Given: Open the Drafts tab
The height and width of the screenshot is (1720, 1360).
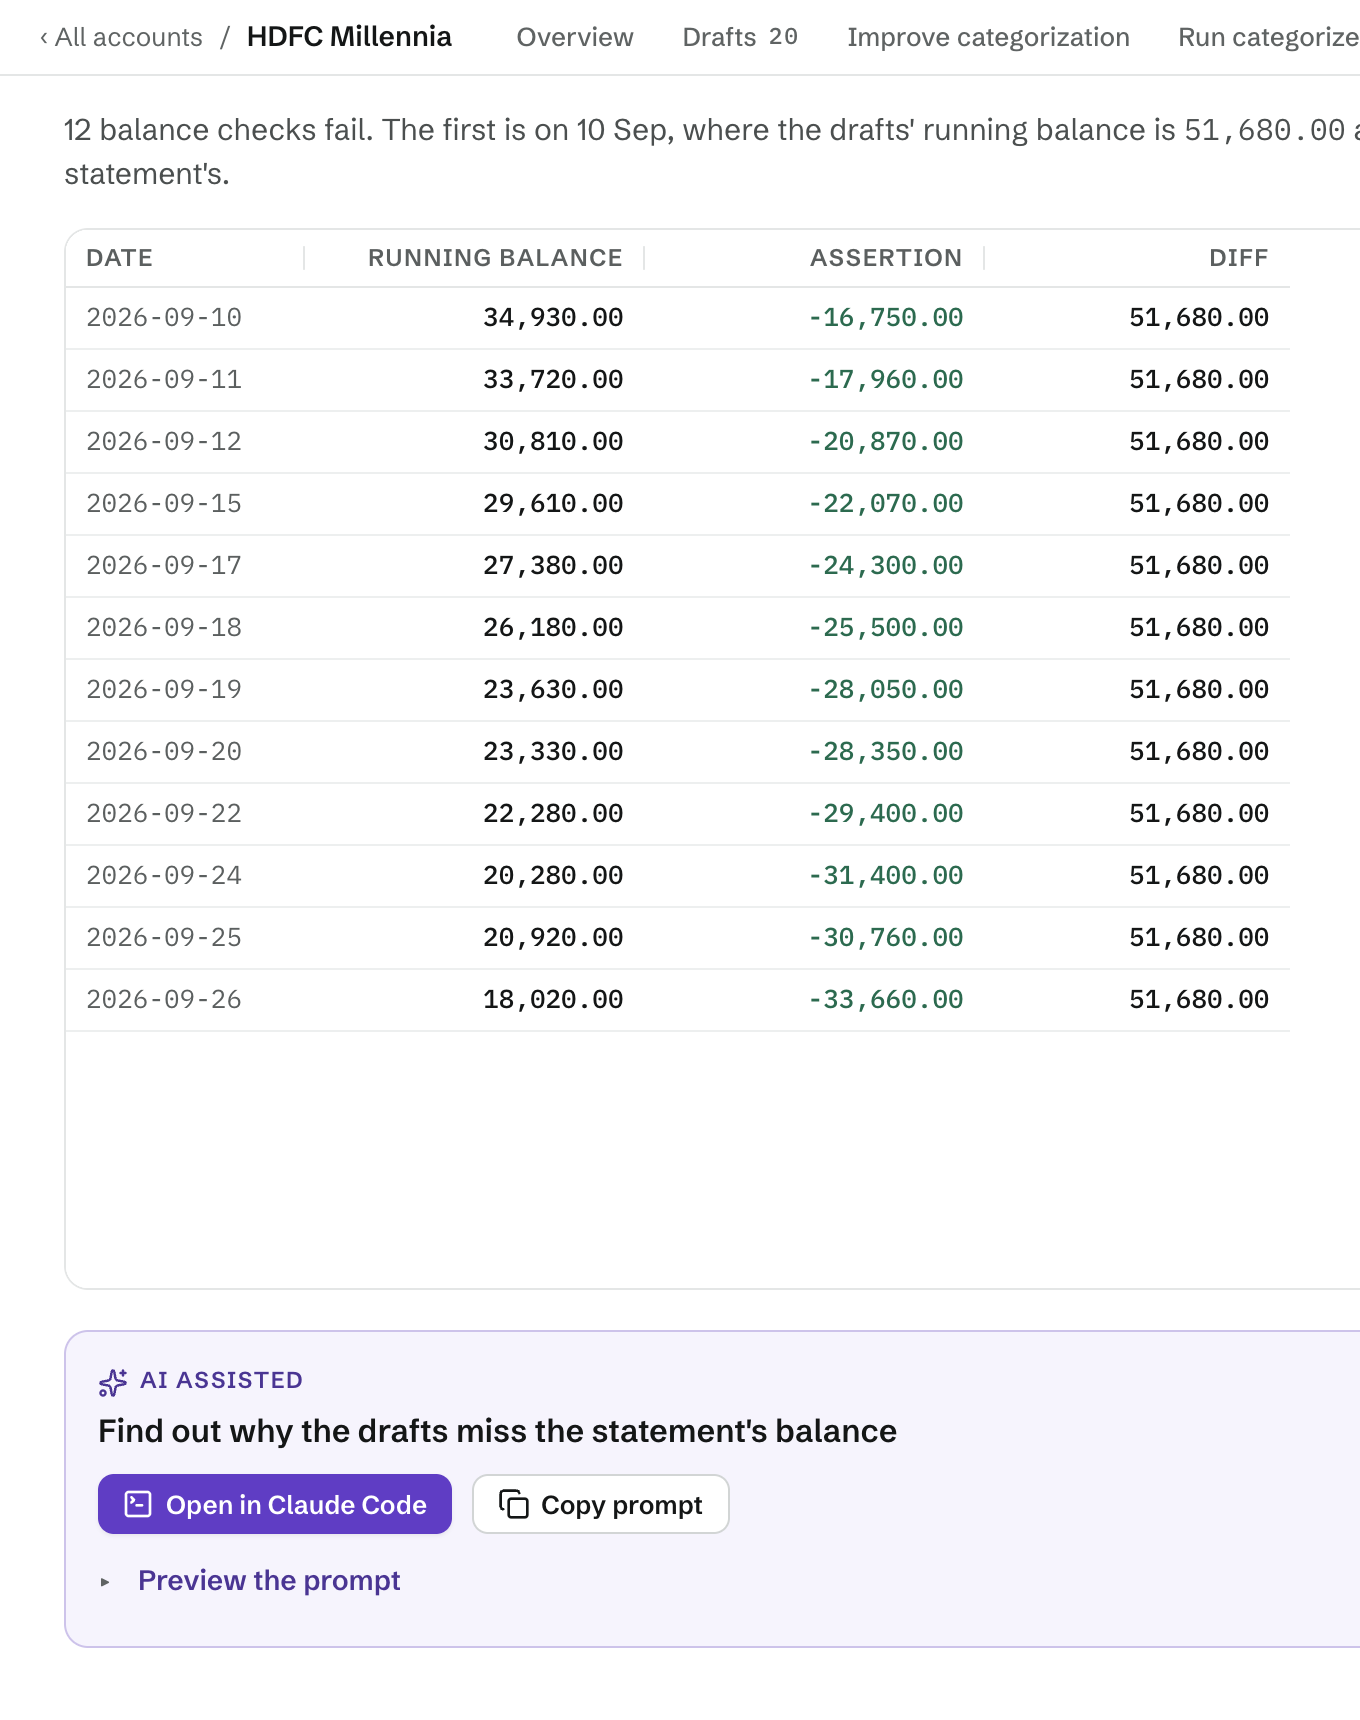Looking at the screenshot, I should pos(740,37).
